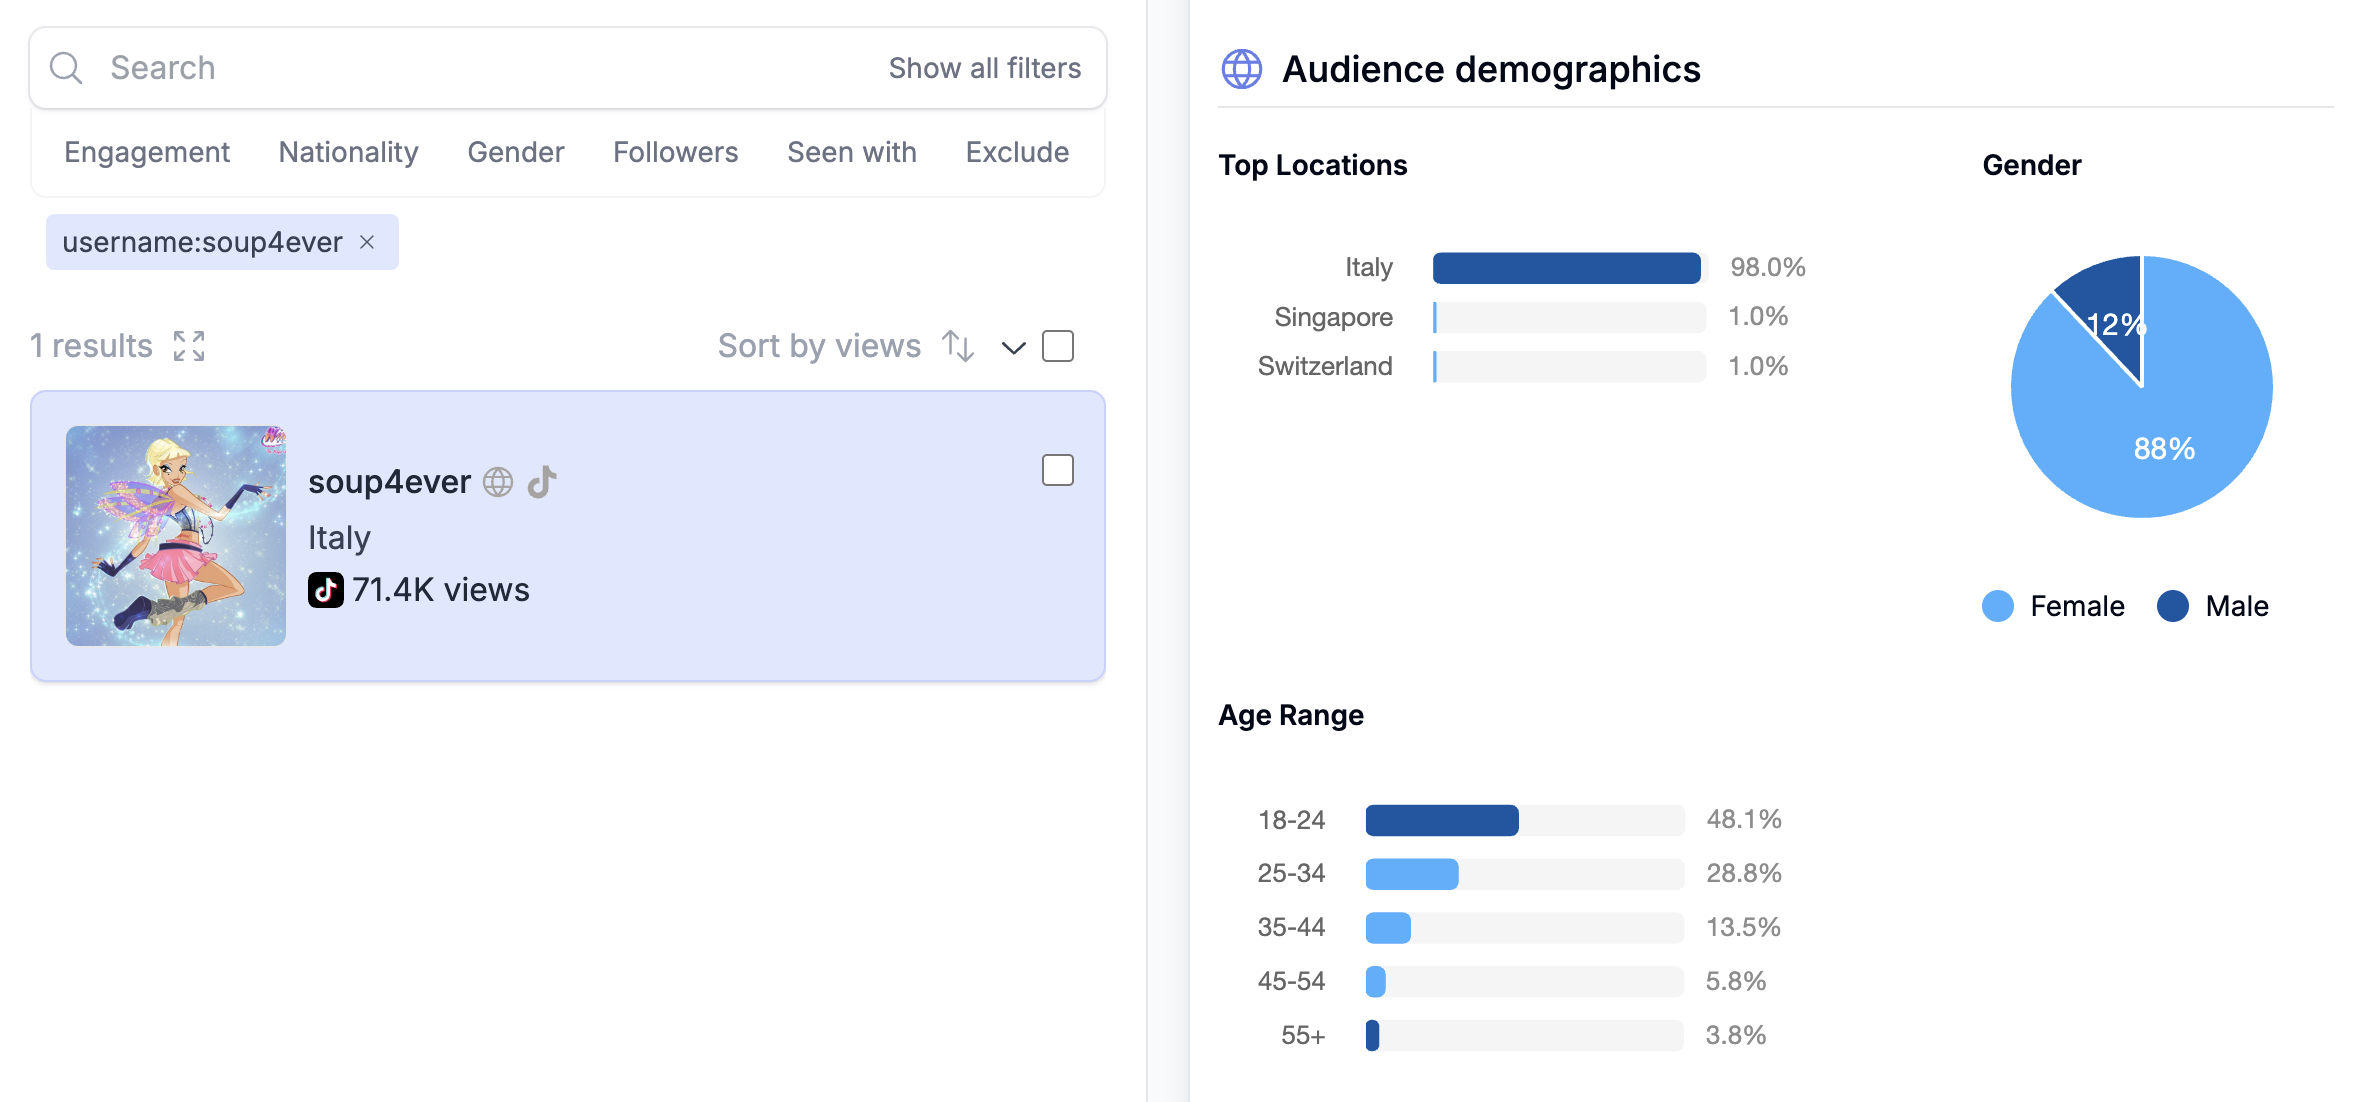Open the Engagement filter dropdown
This screenshot has height=1102, width=2356.
pyautogui.click(x=147, y=152)
